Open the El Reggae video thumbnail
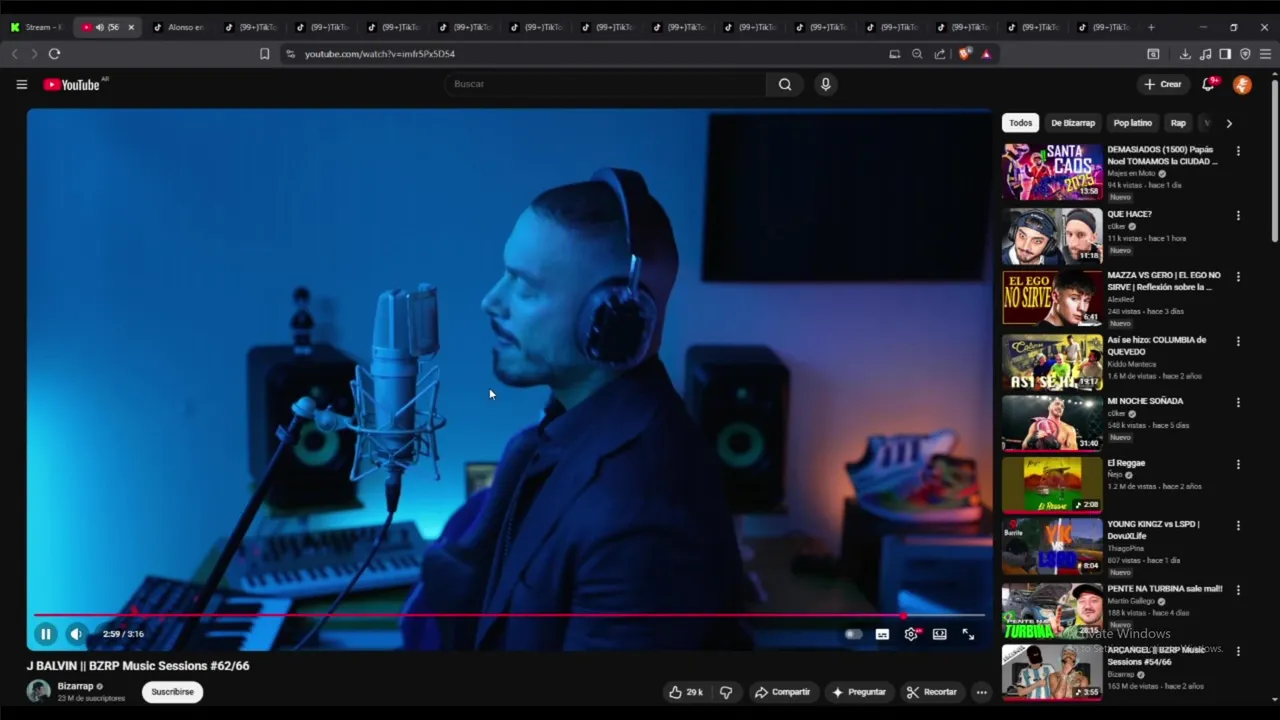Screen dimensions: 1280x720 1052,484
